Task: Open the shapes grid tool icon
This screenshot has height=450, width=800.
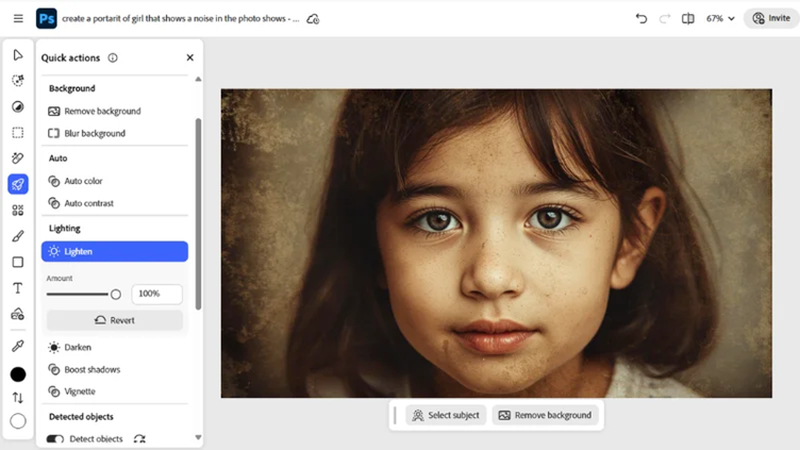Action: click(x=18, y=210)
